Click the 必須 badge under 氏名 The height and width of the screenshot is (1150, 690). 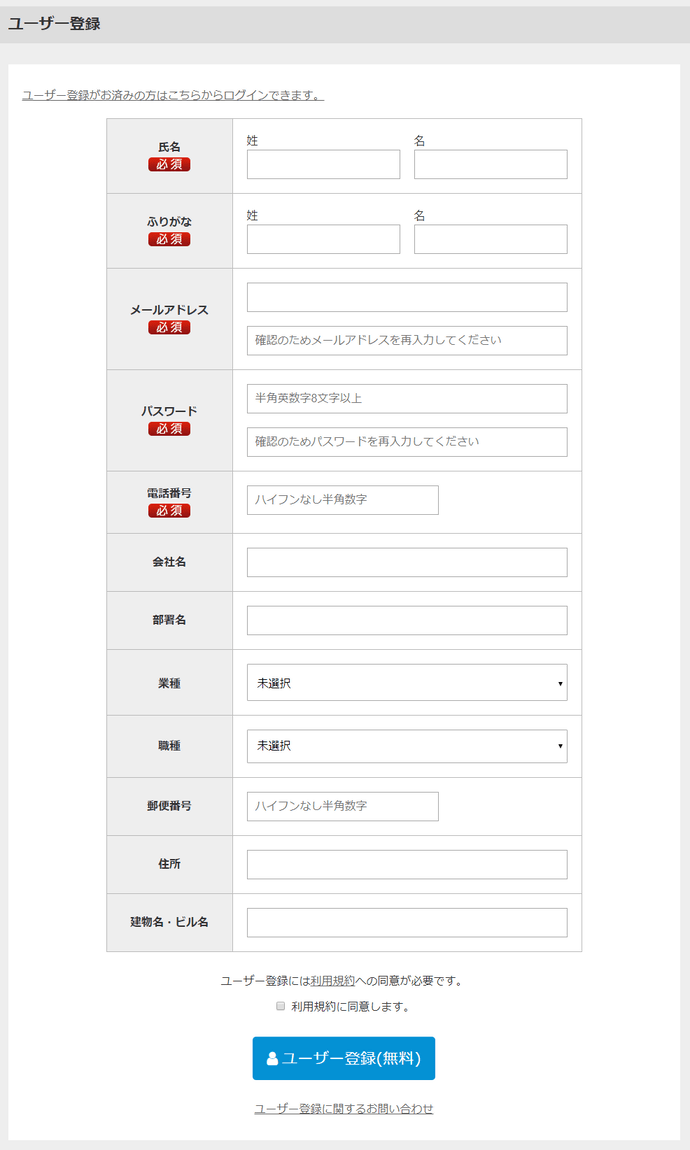point(169,164)
